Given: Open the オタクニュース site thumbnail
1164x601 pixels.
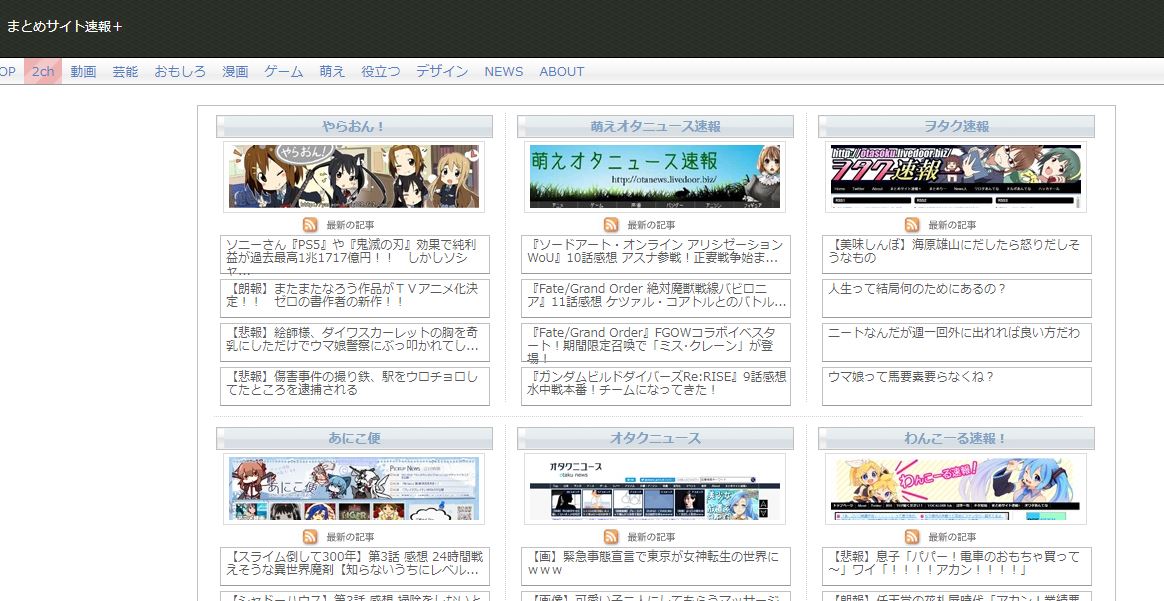Looking at the screenshot, I should (x=655, y=489).
